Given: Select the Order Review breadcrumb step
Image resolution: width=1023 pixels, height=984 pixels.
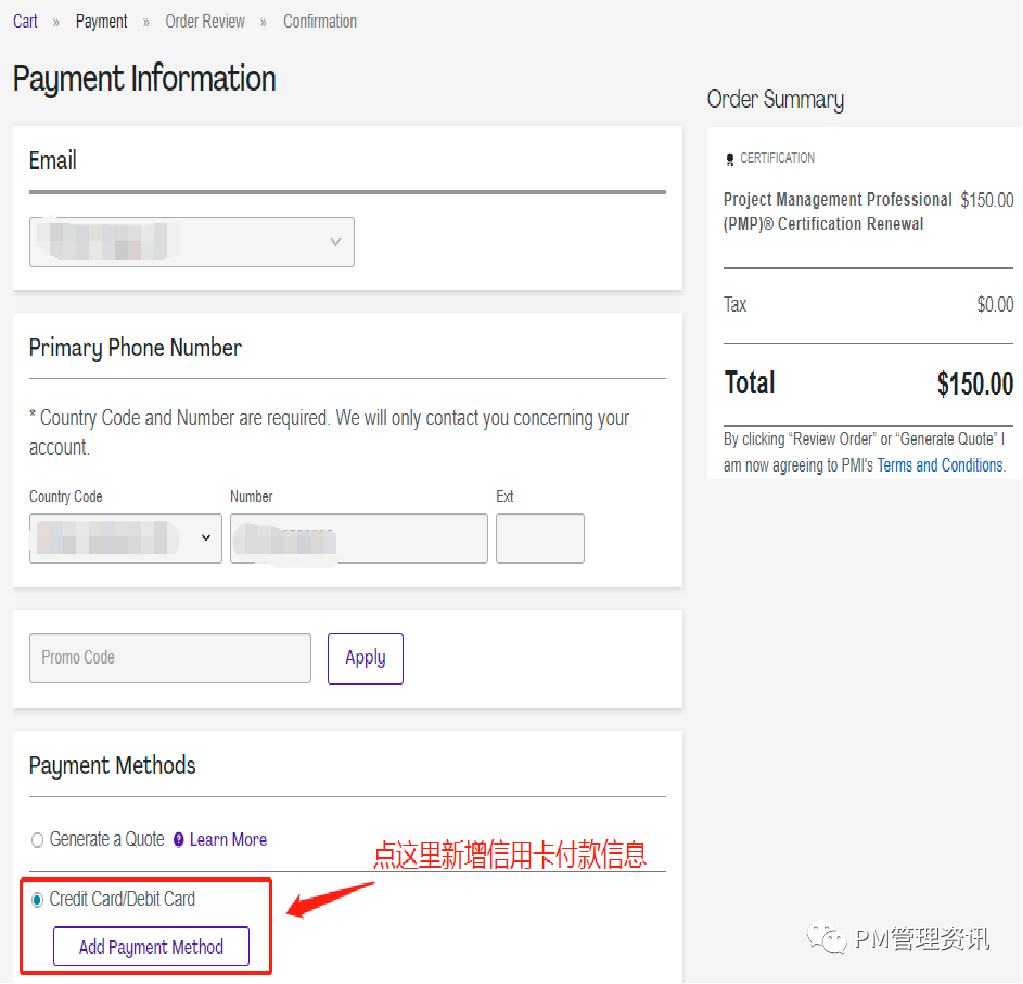Looking at the screenshot, I should click(205, 22).
